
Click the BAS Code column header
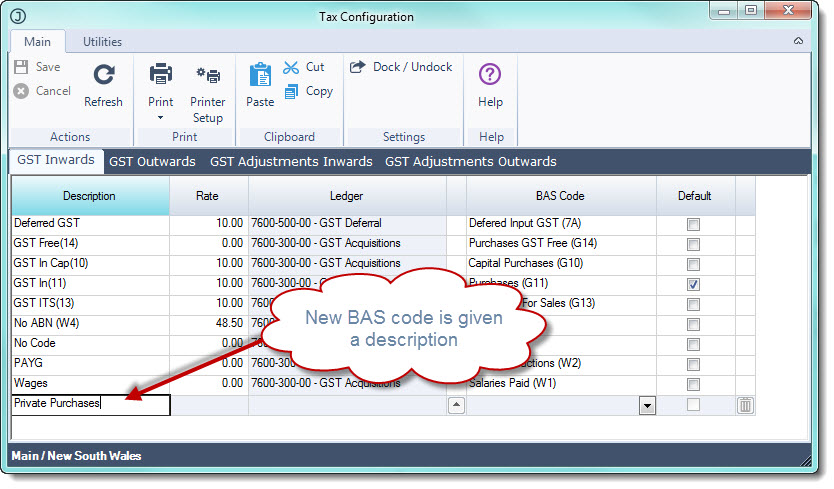pyautogui.click(x=561, y=196)
